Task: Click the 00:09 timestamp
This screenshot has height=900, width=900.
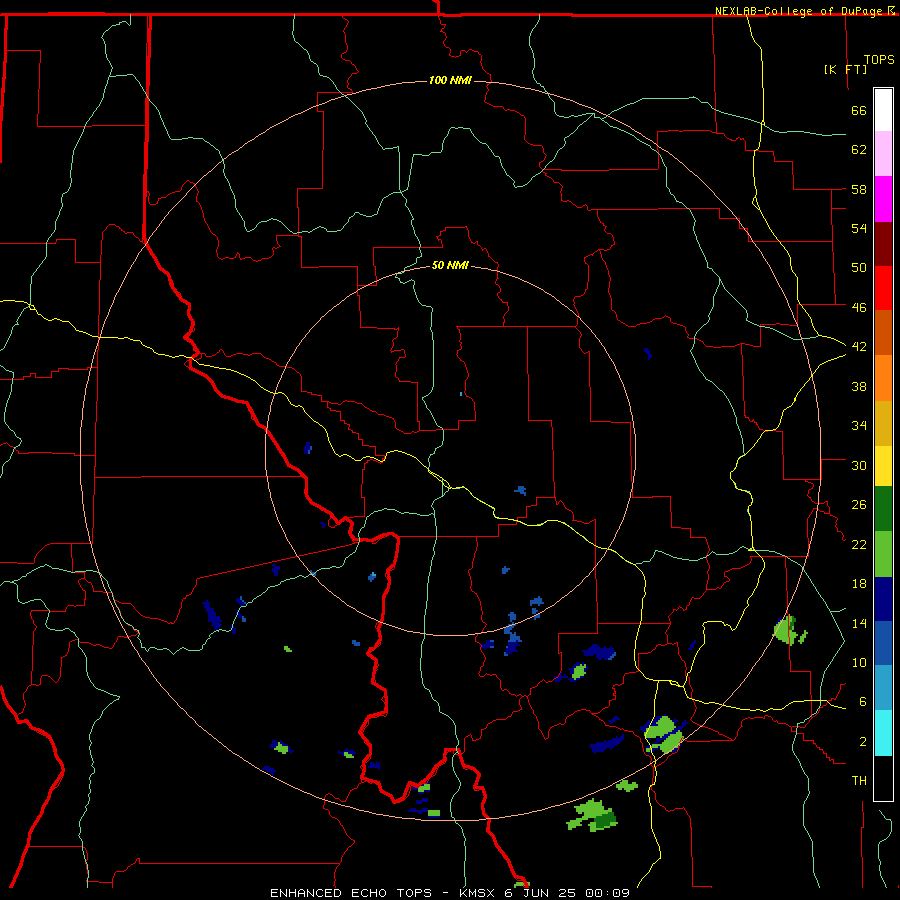Action: [x=607, y=893]
